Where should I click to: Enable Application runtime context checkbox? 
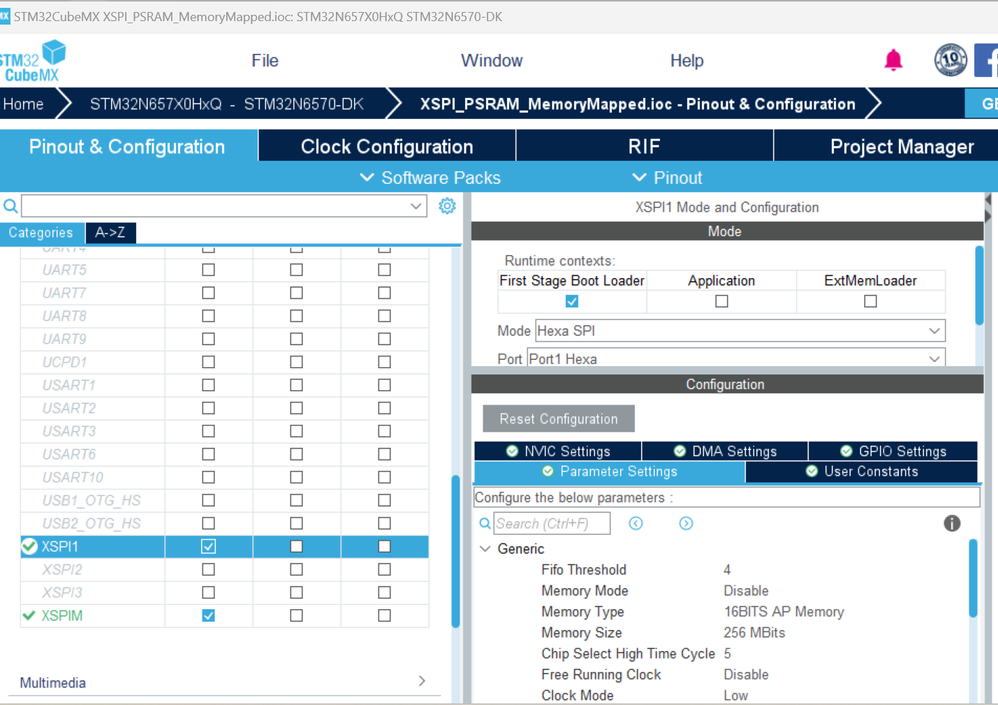[x=721, y=301]
